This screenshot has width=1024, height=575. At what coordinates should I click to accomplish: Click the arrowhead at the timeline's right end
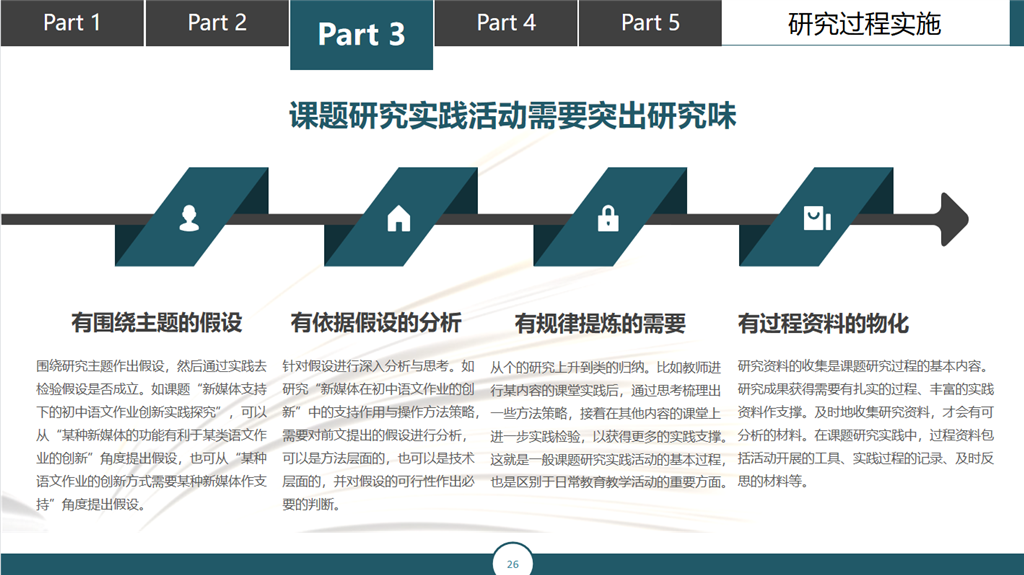(x=953, y=219)
